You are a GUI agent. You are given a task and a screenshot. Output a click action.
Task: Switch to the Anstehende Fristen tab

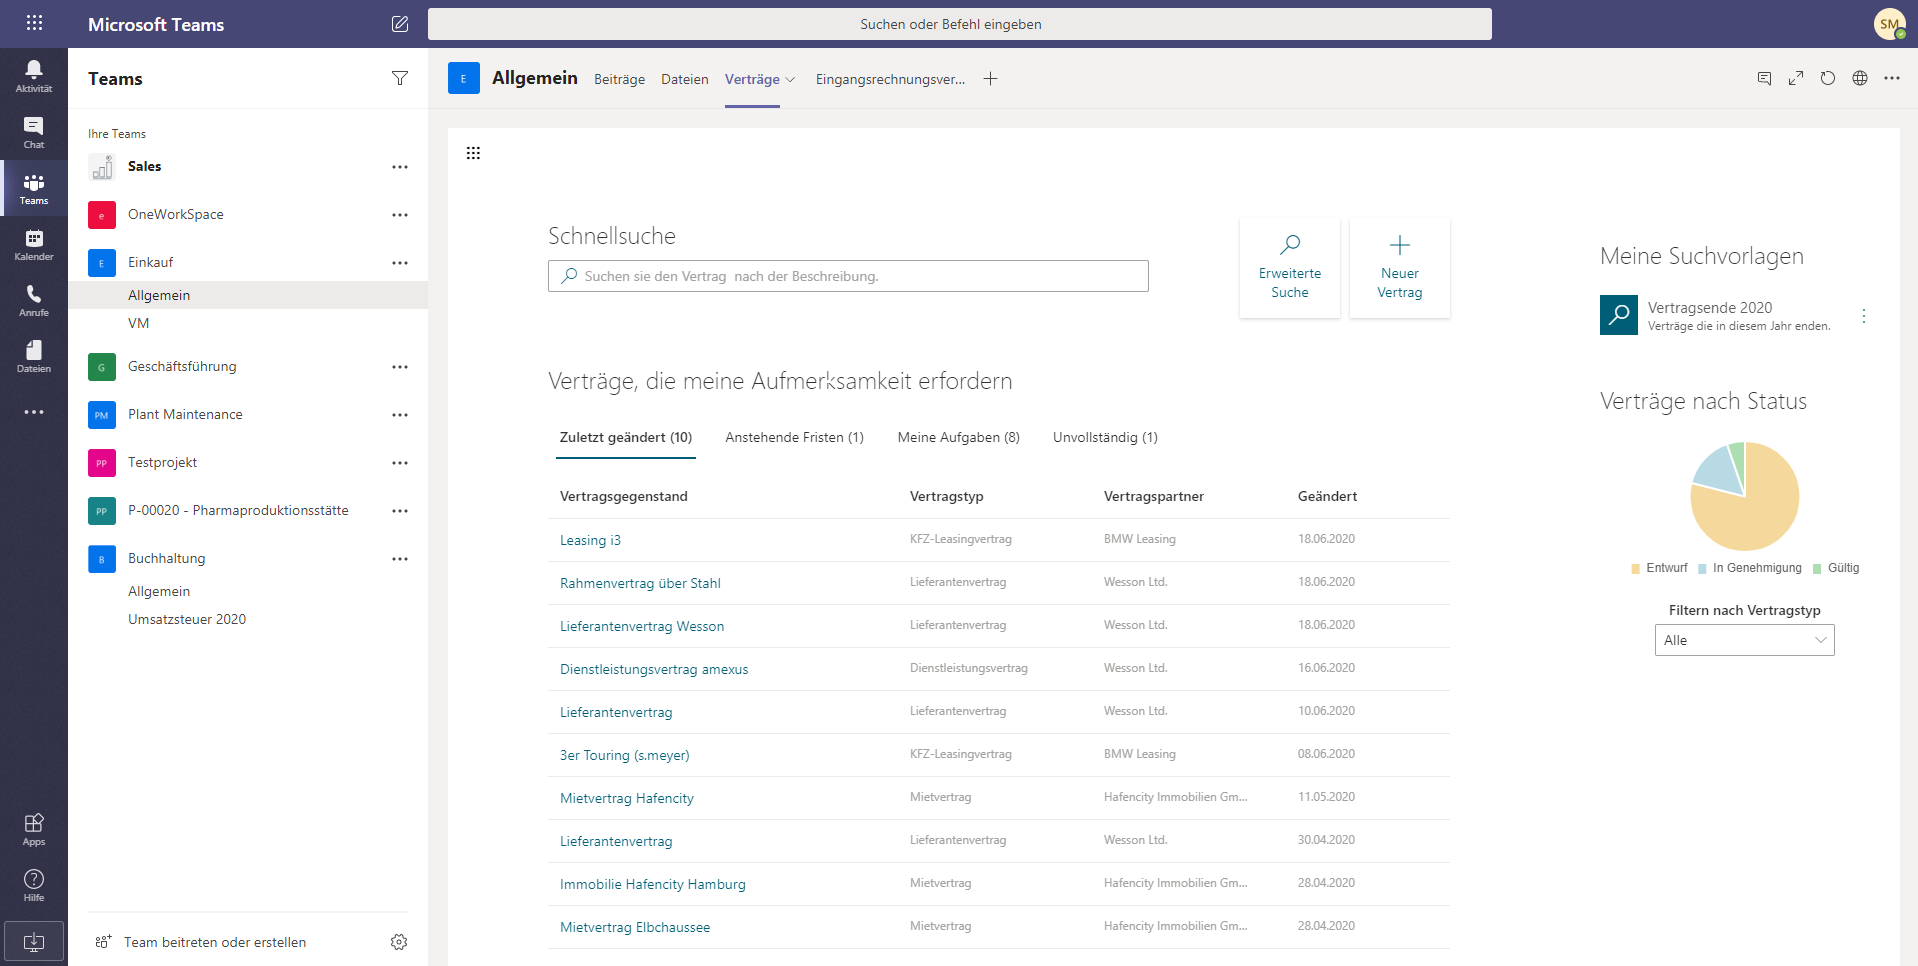[794, 438]
